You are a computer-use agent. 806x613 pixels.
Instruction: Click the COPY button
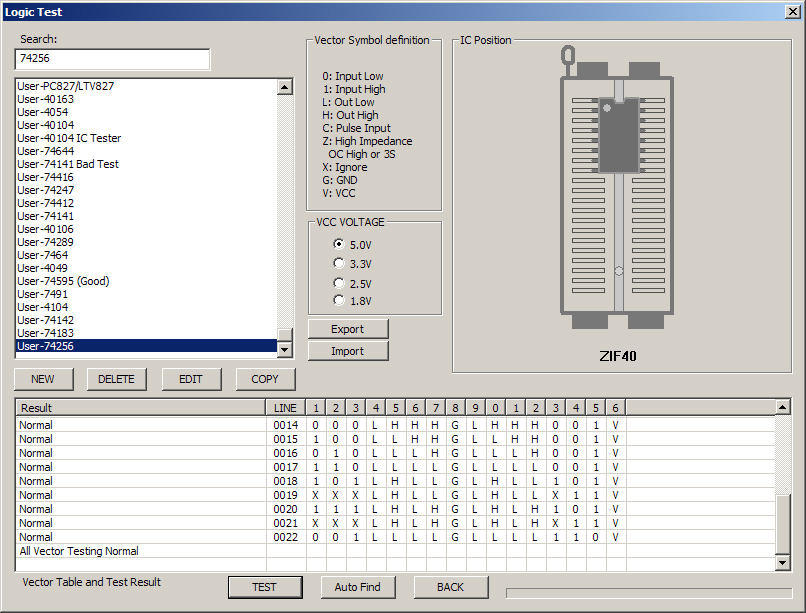[x=264, y=379]
